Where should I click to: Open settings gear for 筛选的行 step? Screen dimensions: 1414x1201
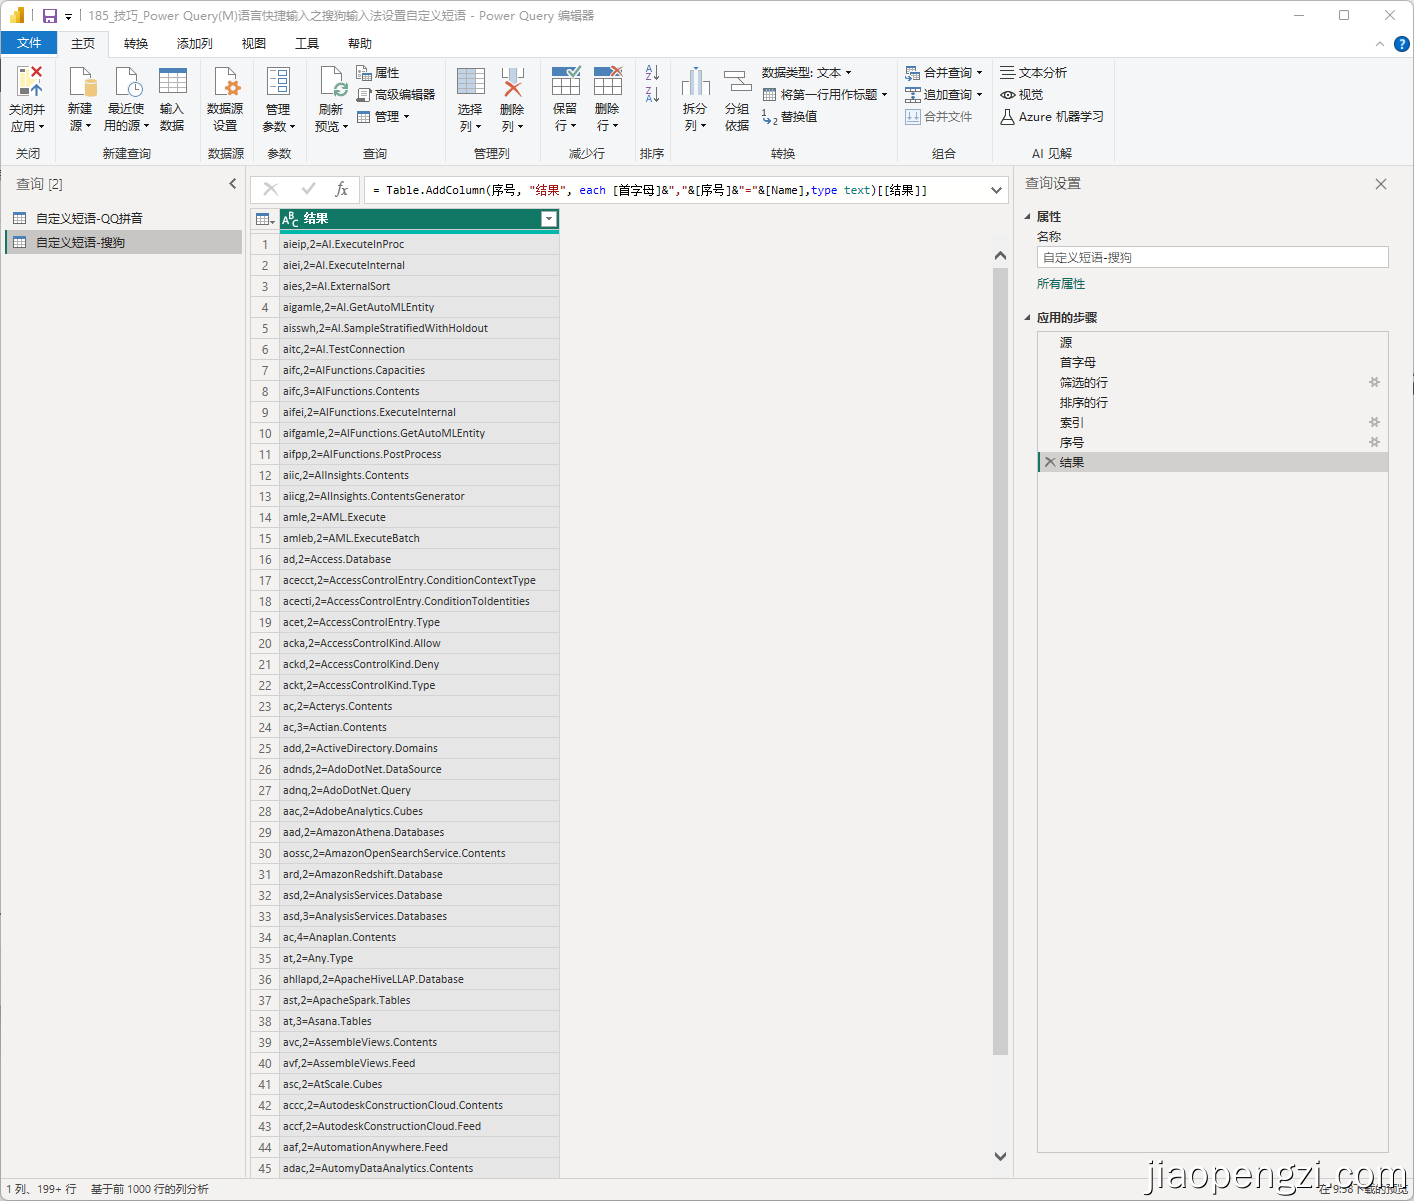1374,382
